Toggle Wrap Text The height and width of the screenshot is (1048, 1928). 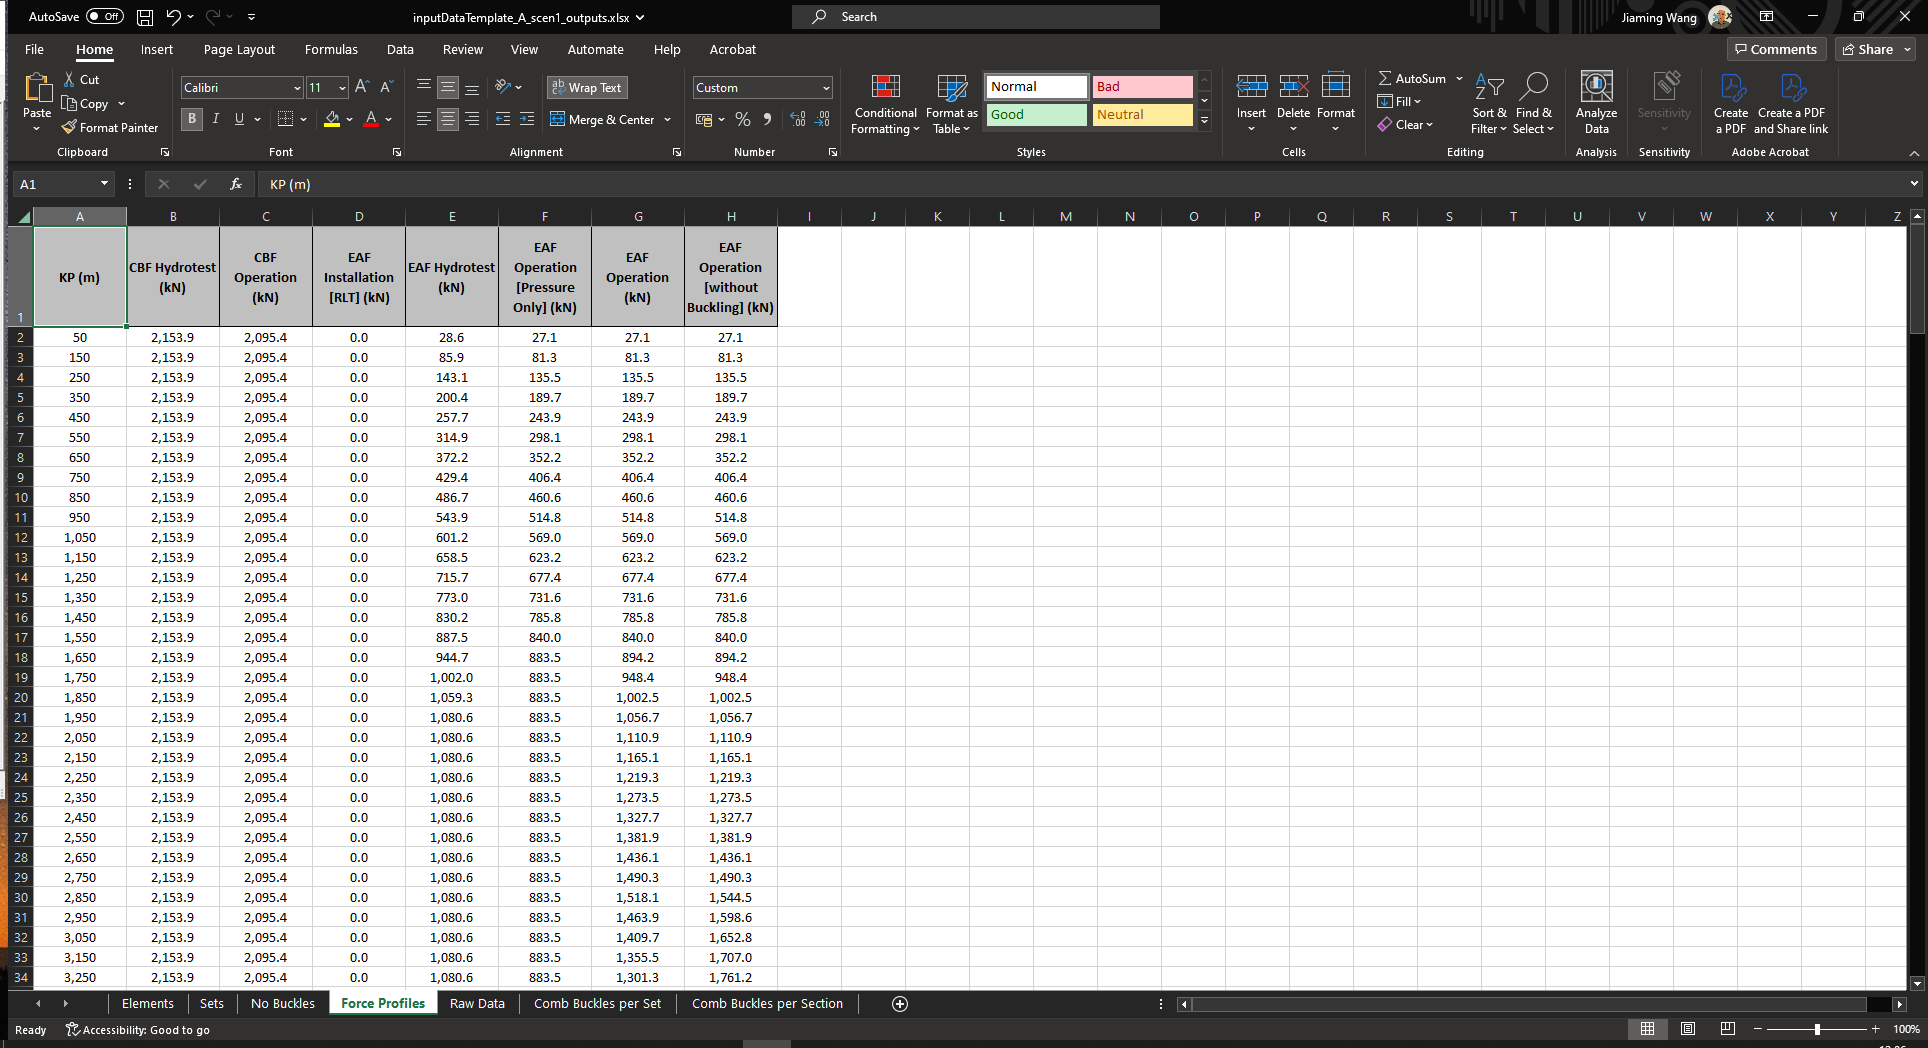coord(587,88)
